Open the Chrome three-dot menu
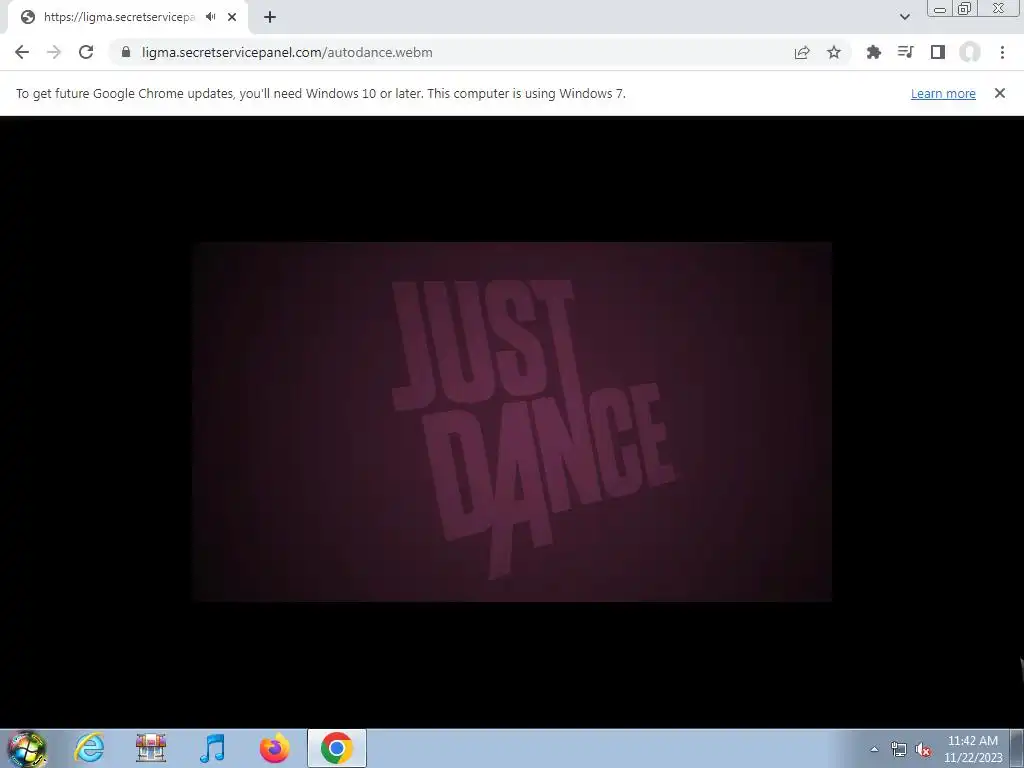Screen dimensions: 1024x768 click(1002, 52)
